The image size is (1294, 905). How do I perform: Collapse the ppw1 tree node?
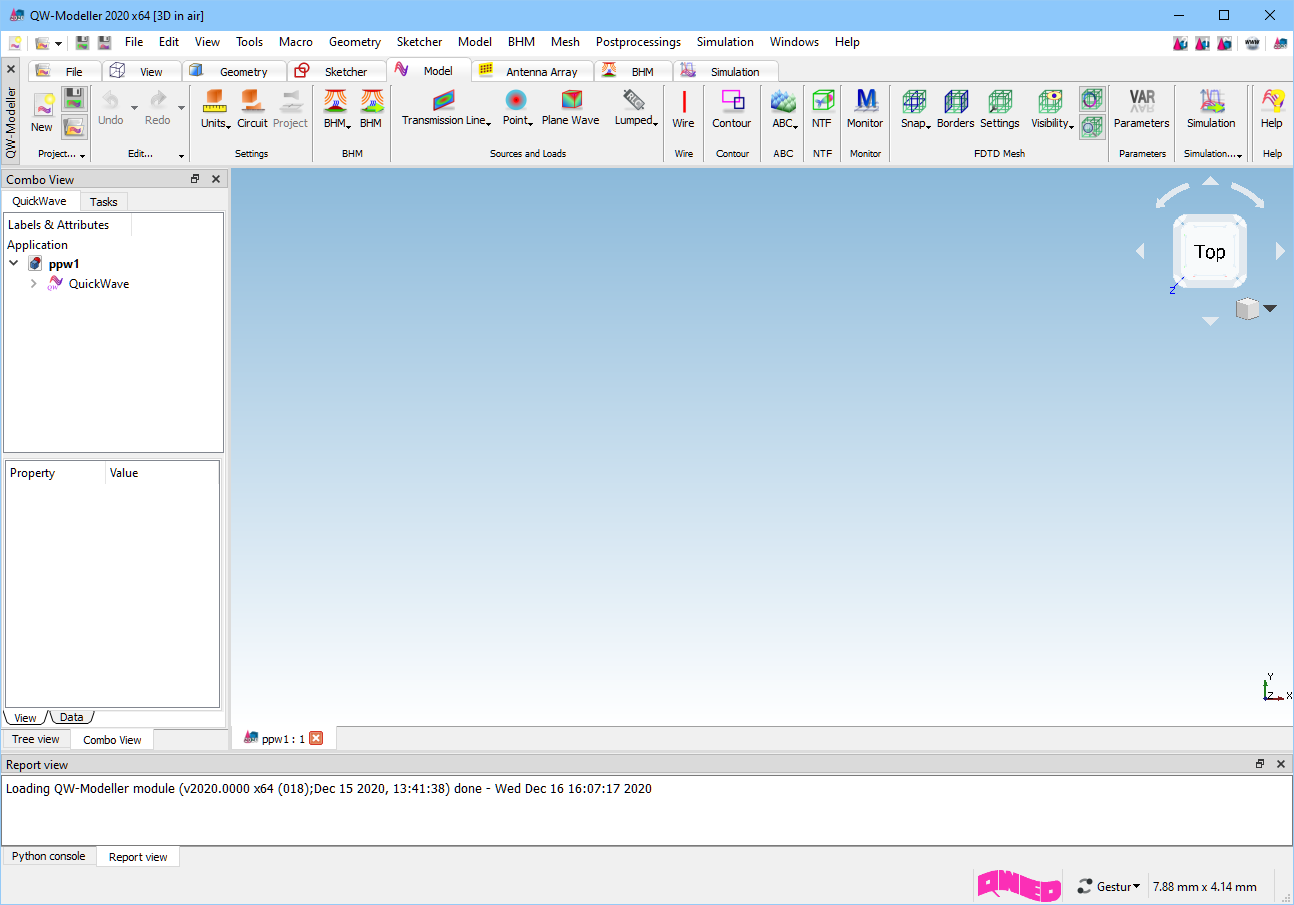(14, 264)
